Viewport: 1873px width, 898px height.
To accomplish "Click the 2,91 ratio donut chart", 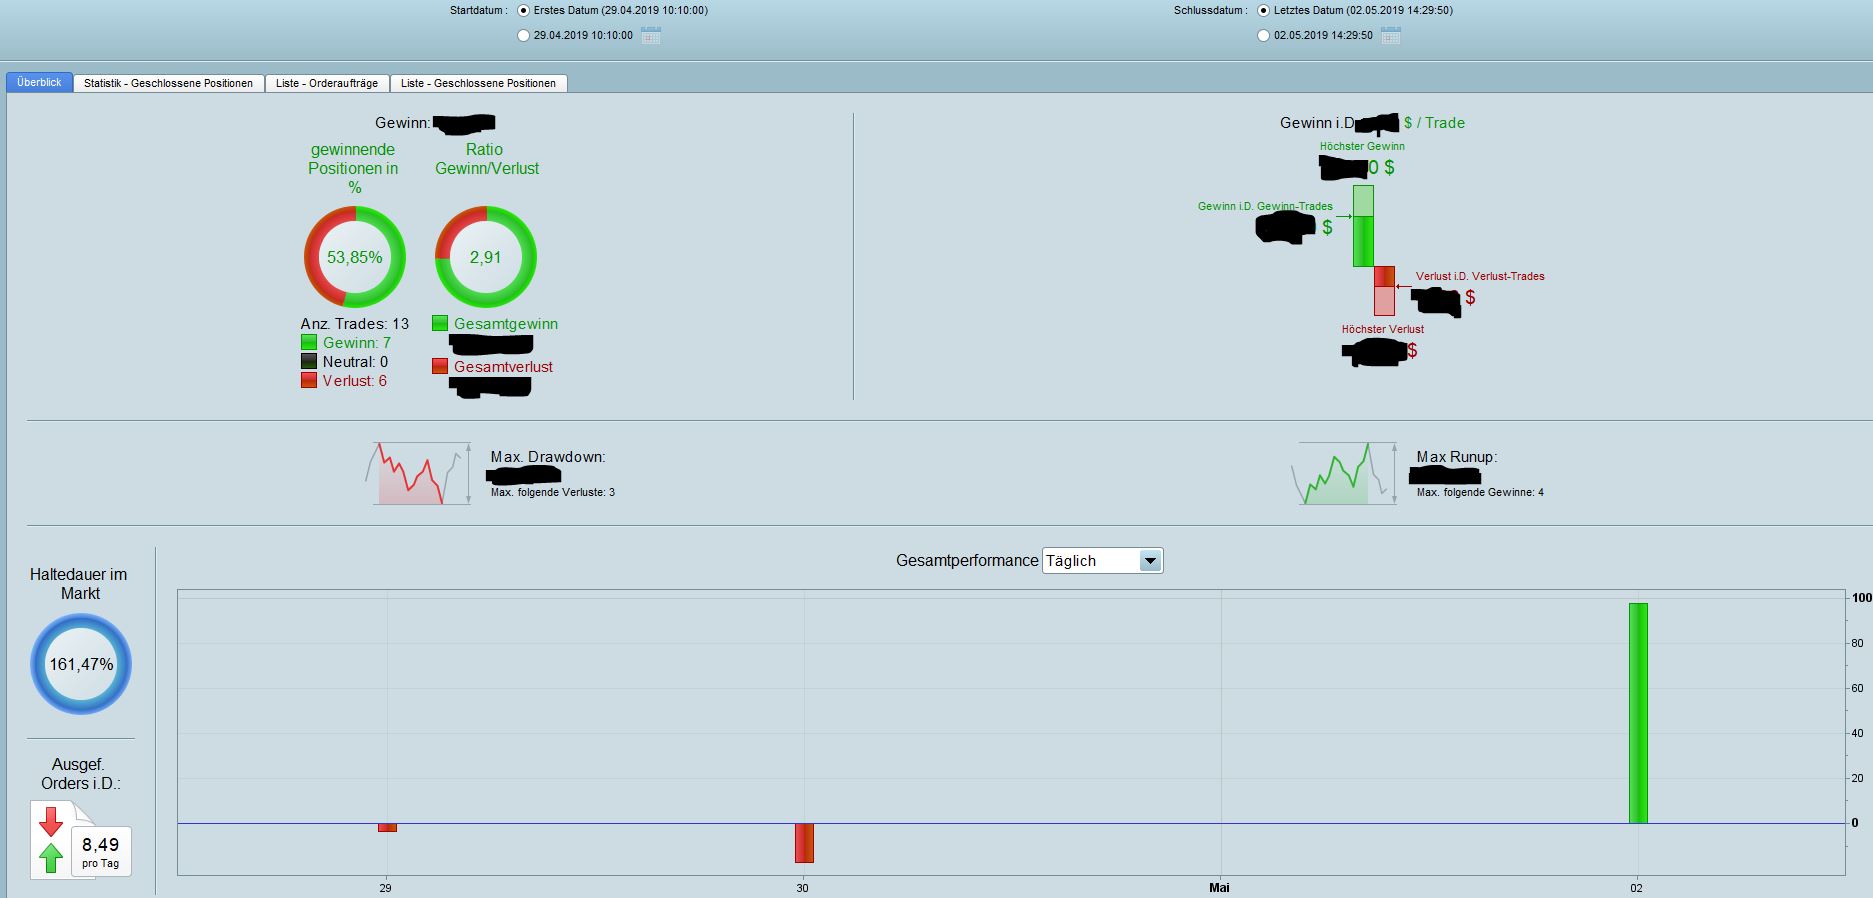I will coord(486,257).
